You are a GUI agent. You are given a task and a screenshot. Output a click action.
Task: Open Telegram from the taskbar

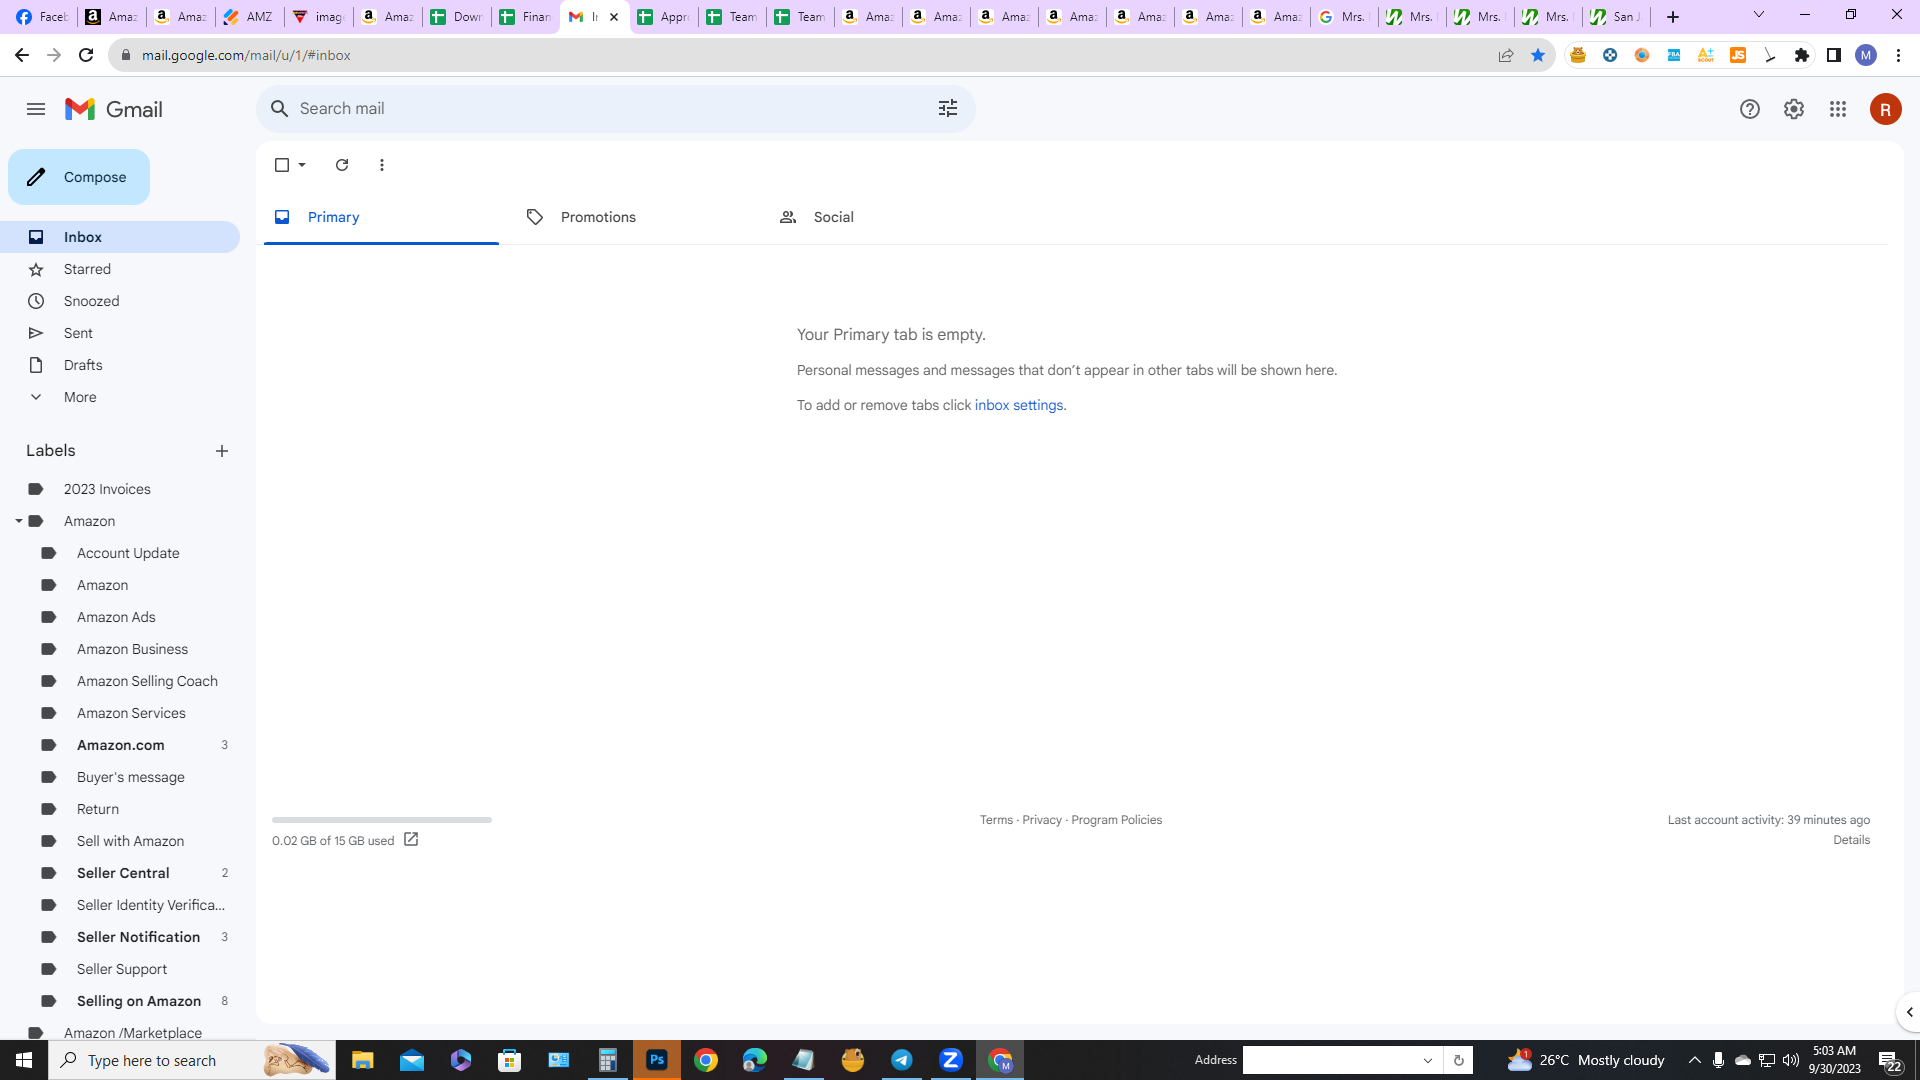(902, 1060)
